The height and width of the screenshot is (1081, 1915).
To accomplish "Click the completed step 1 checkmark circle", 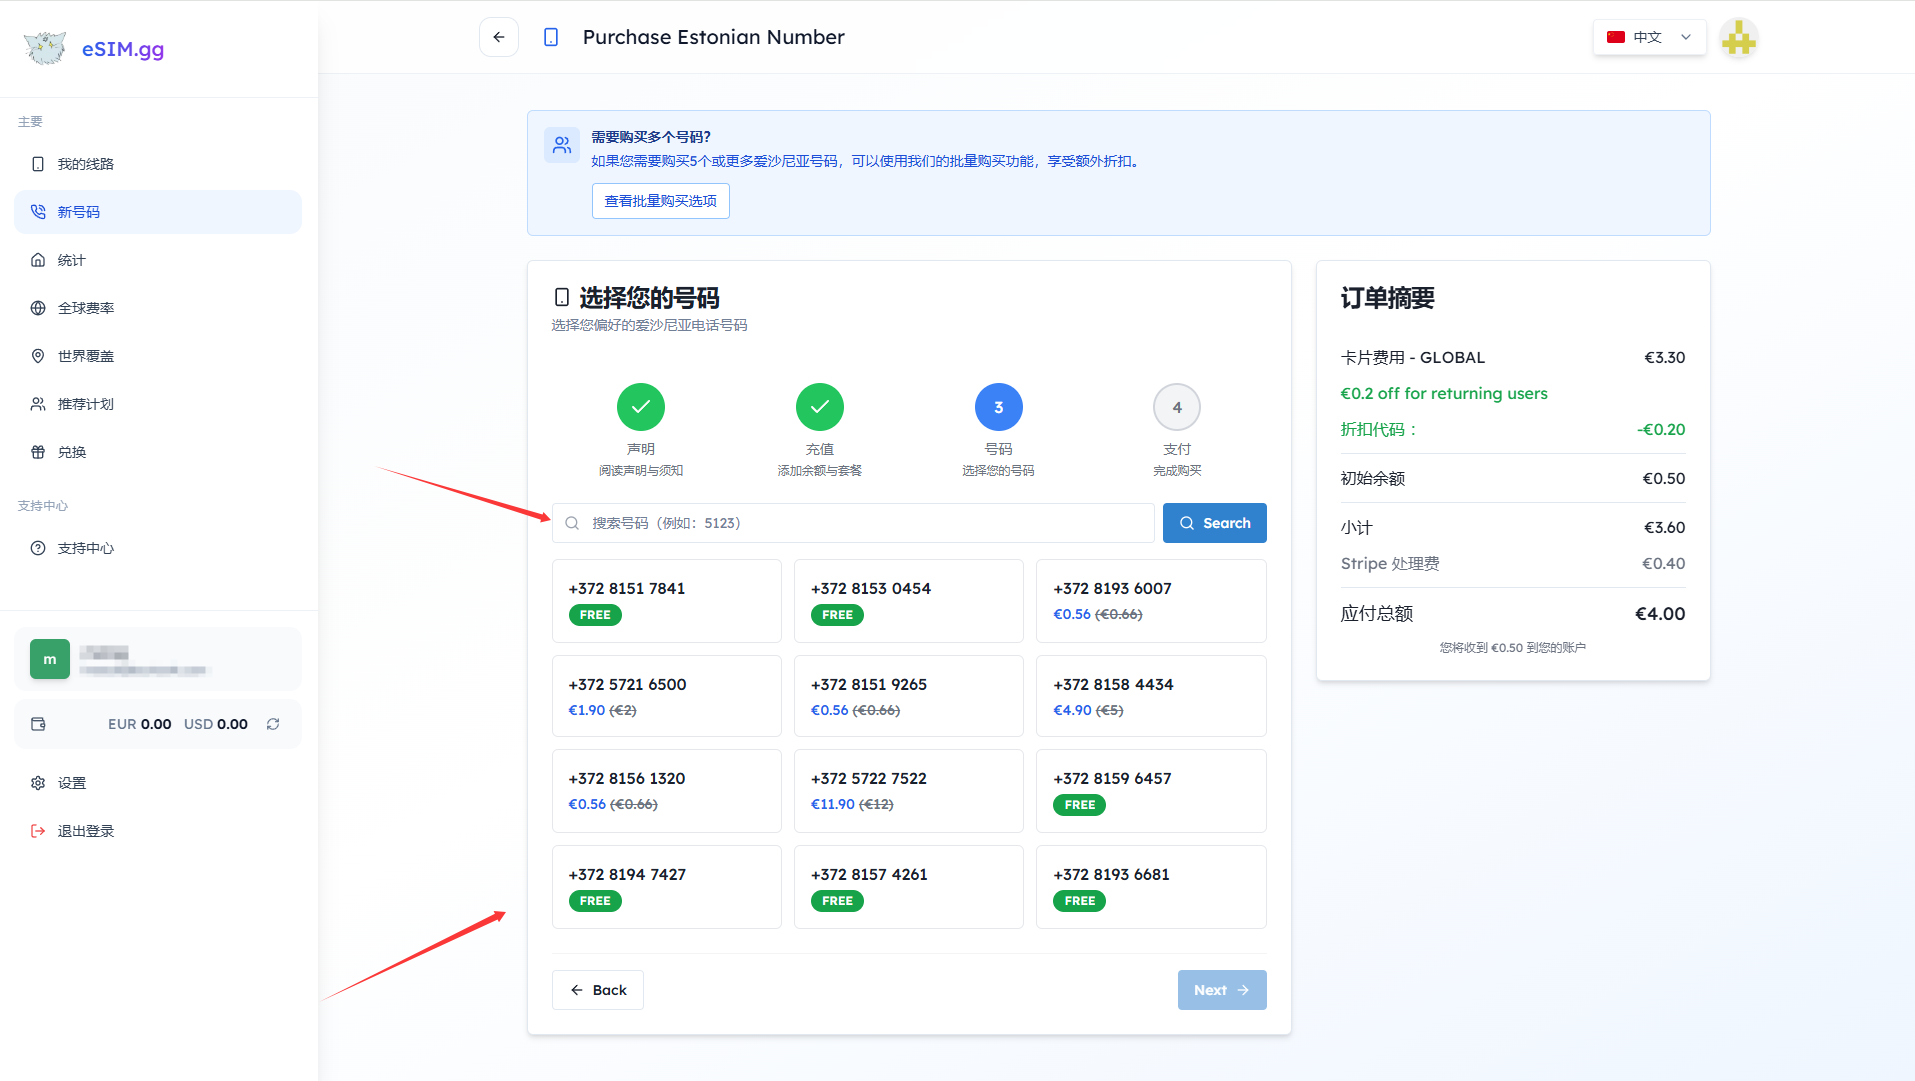I will pos(641,407).
